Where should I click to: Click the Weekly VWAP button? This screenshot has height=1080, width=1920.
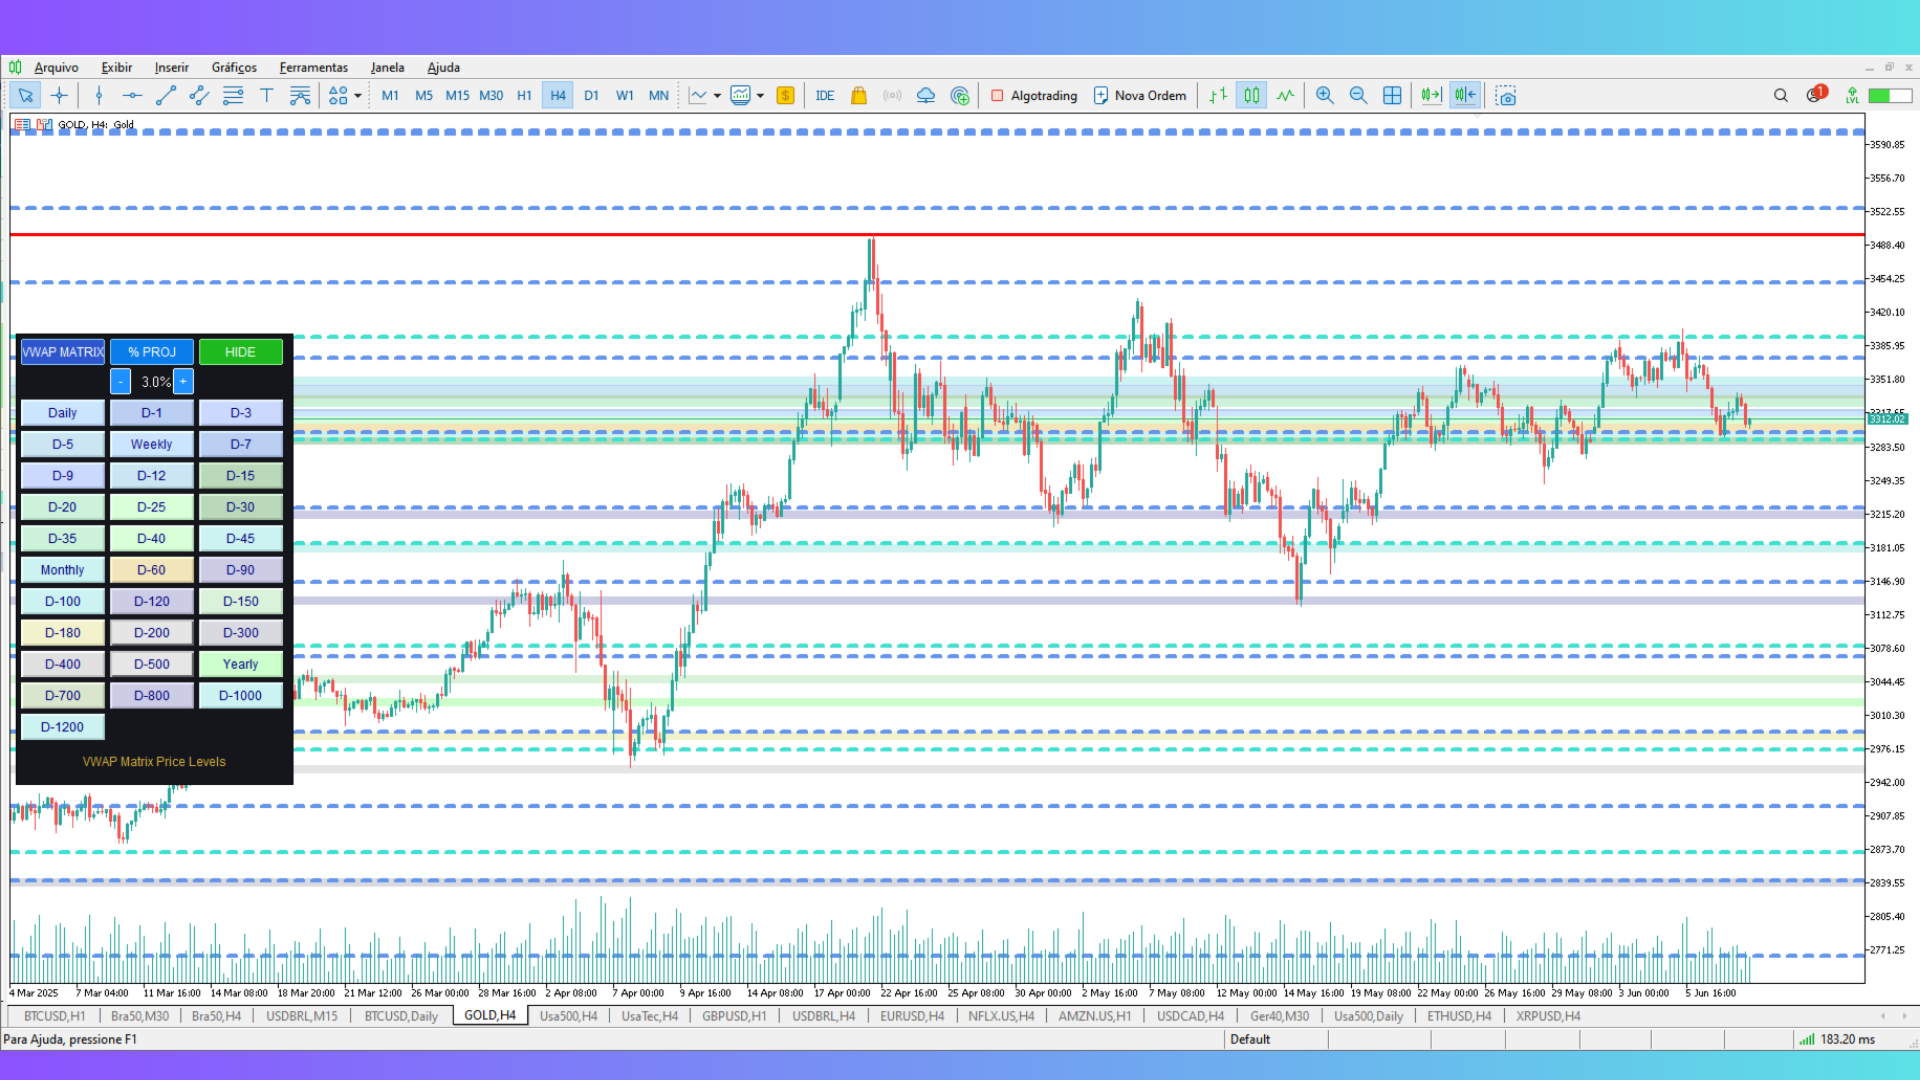coord(151,444)
